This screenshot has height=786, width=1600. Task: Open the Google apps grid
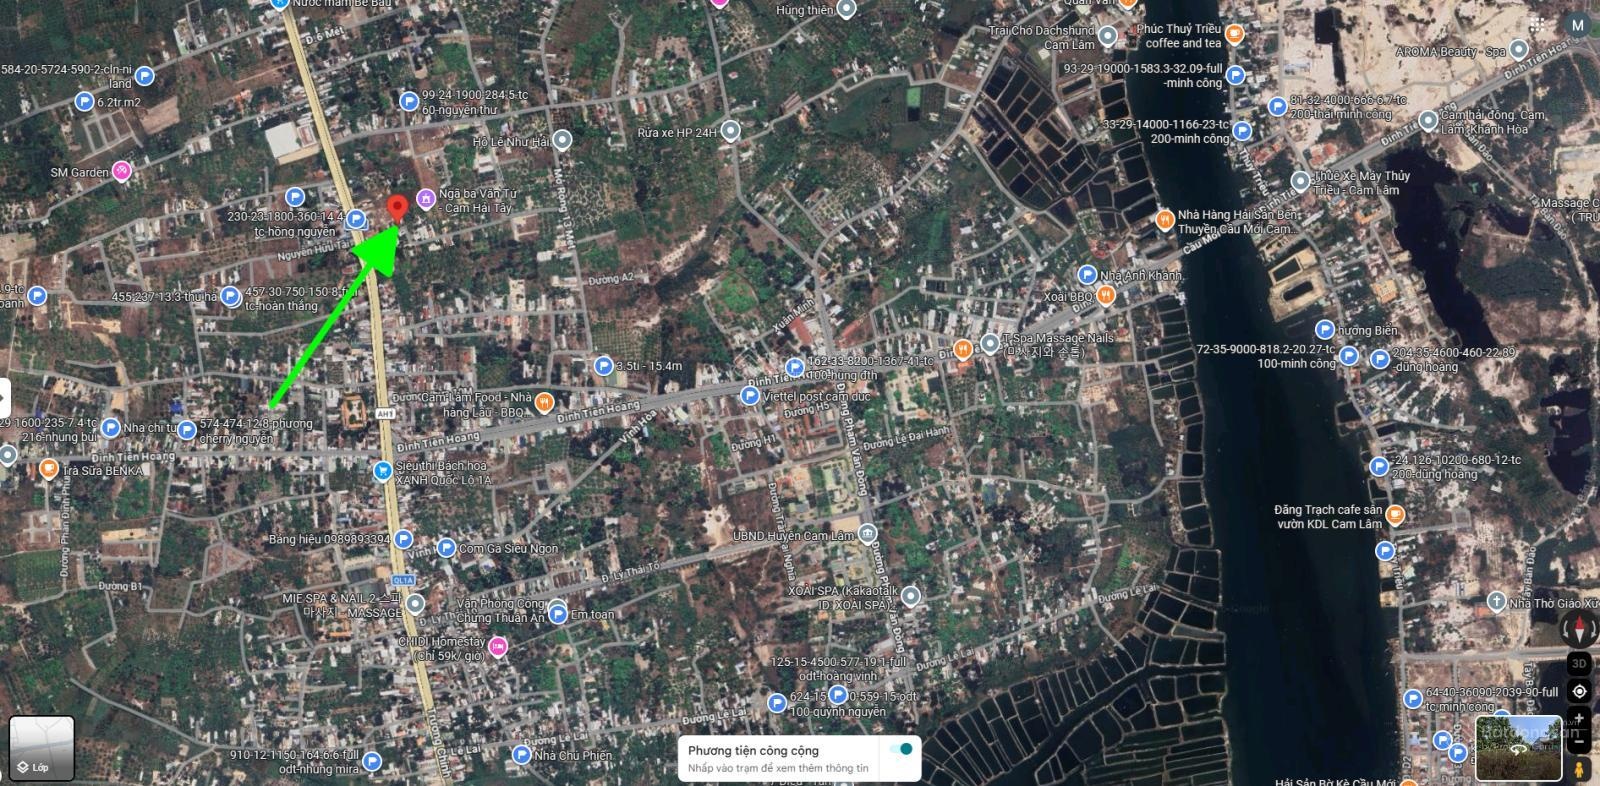[x=1538, y=25]
